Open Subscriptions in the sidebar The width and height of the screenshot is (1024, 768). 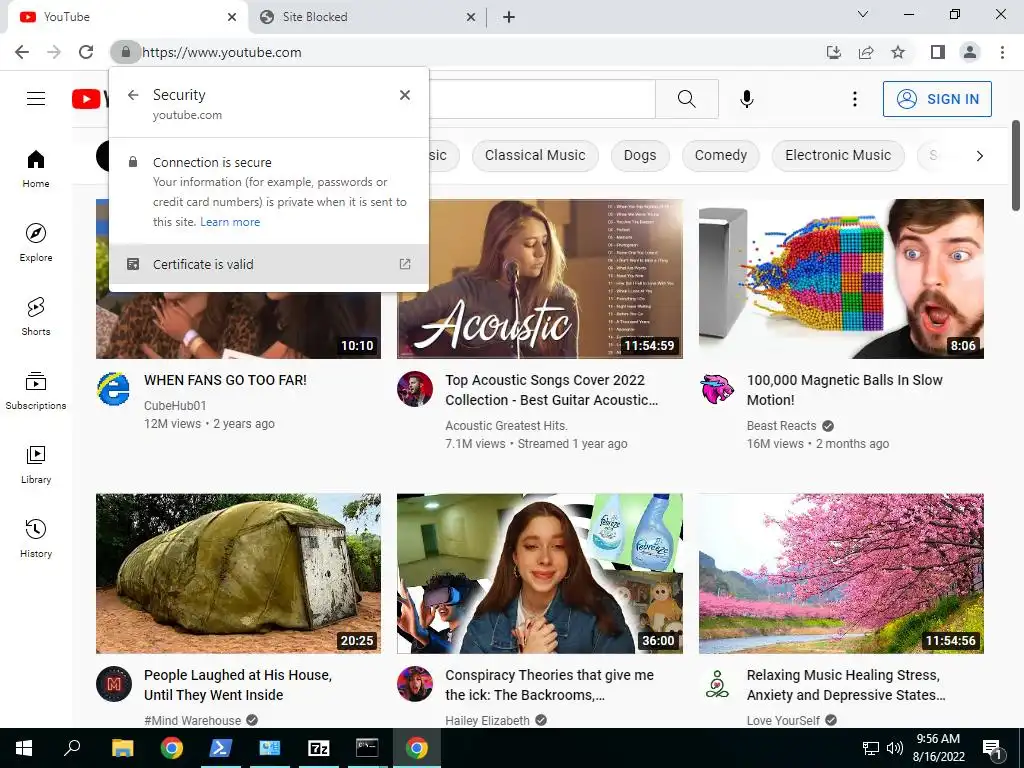[x=36, y=391]
